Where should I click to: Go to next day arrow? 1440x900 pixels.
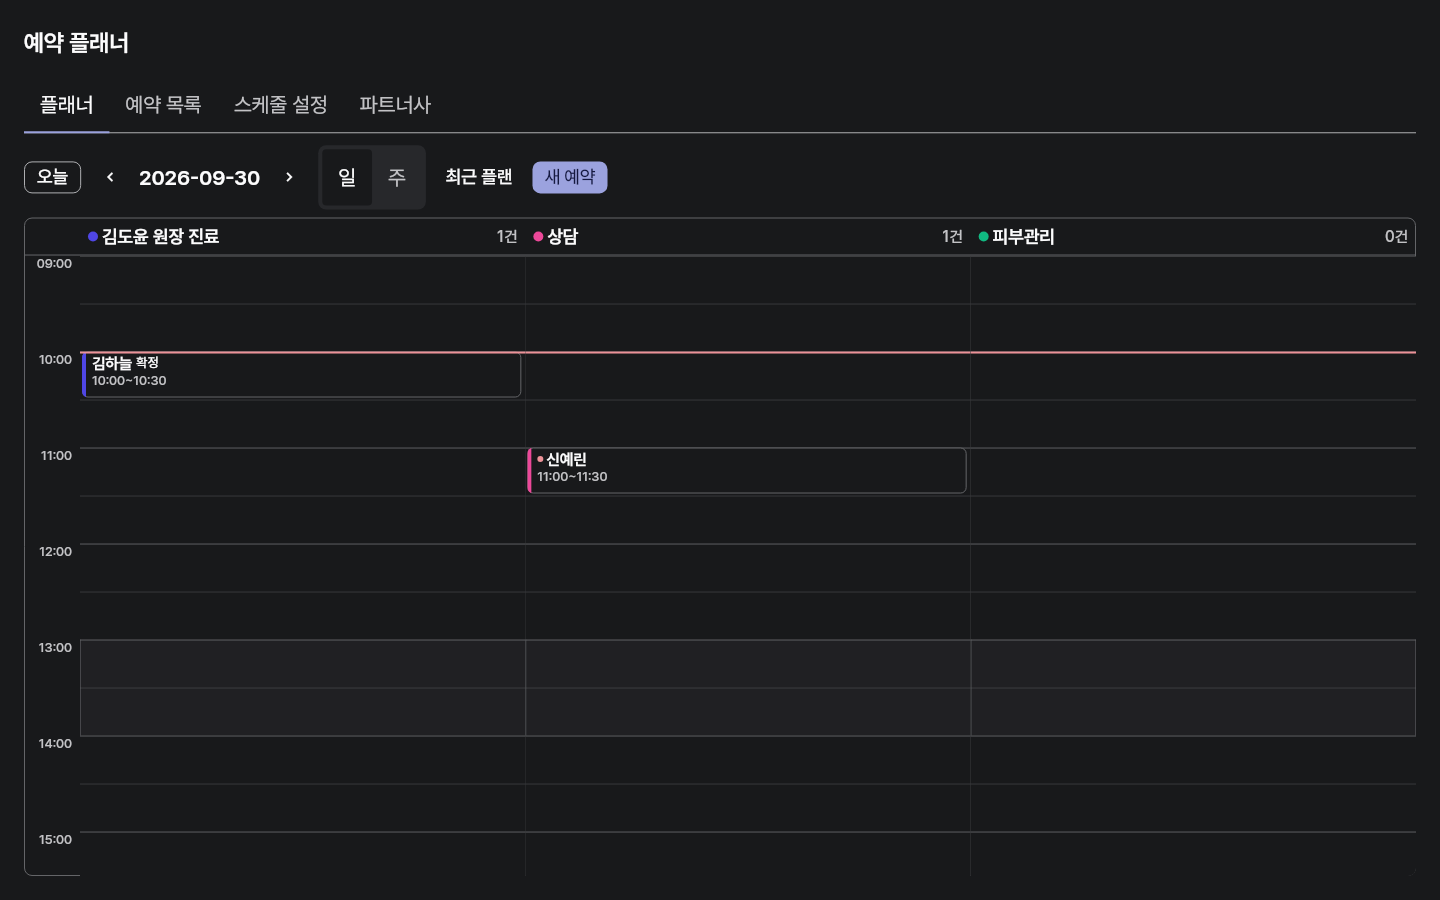[x=289, y=177]
